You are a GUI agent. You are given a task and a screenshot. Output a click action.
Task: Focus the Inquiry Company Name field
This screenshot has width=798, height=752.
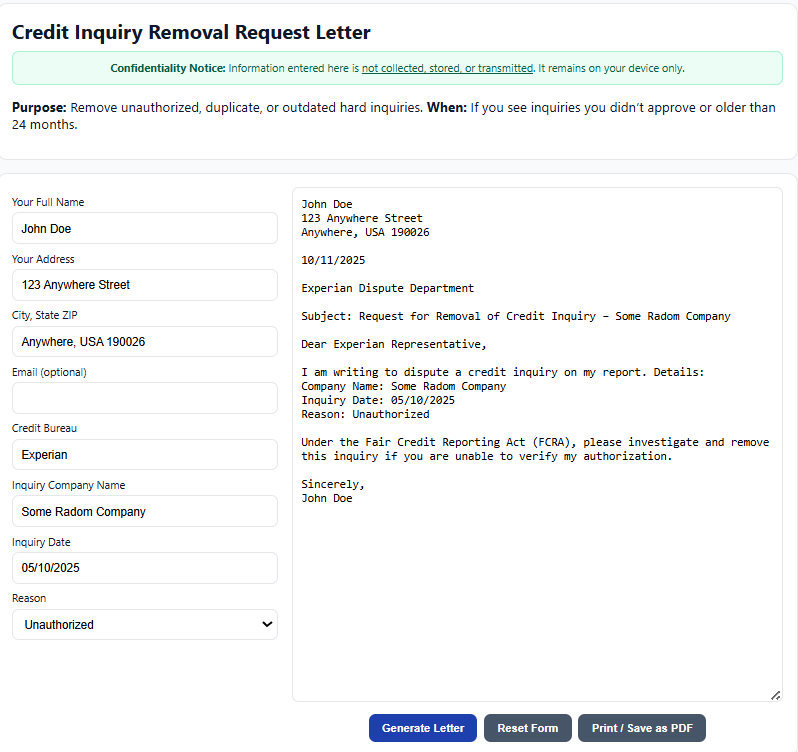(145, 511)
